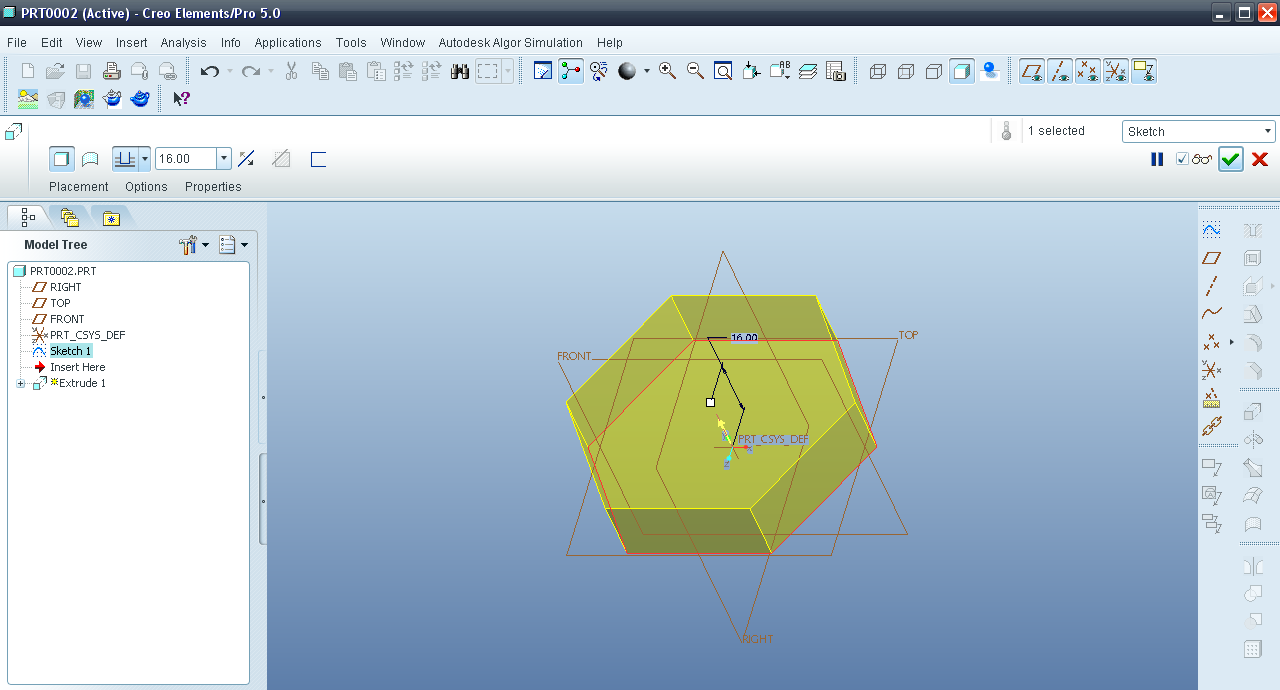Click the Reorient view icon
The height and width of the screenshot is (690, 1280).
(752, 71)
